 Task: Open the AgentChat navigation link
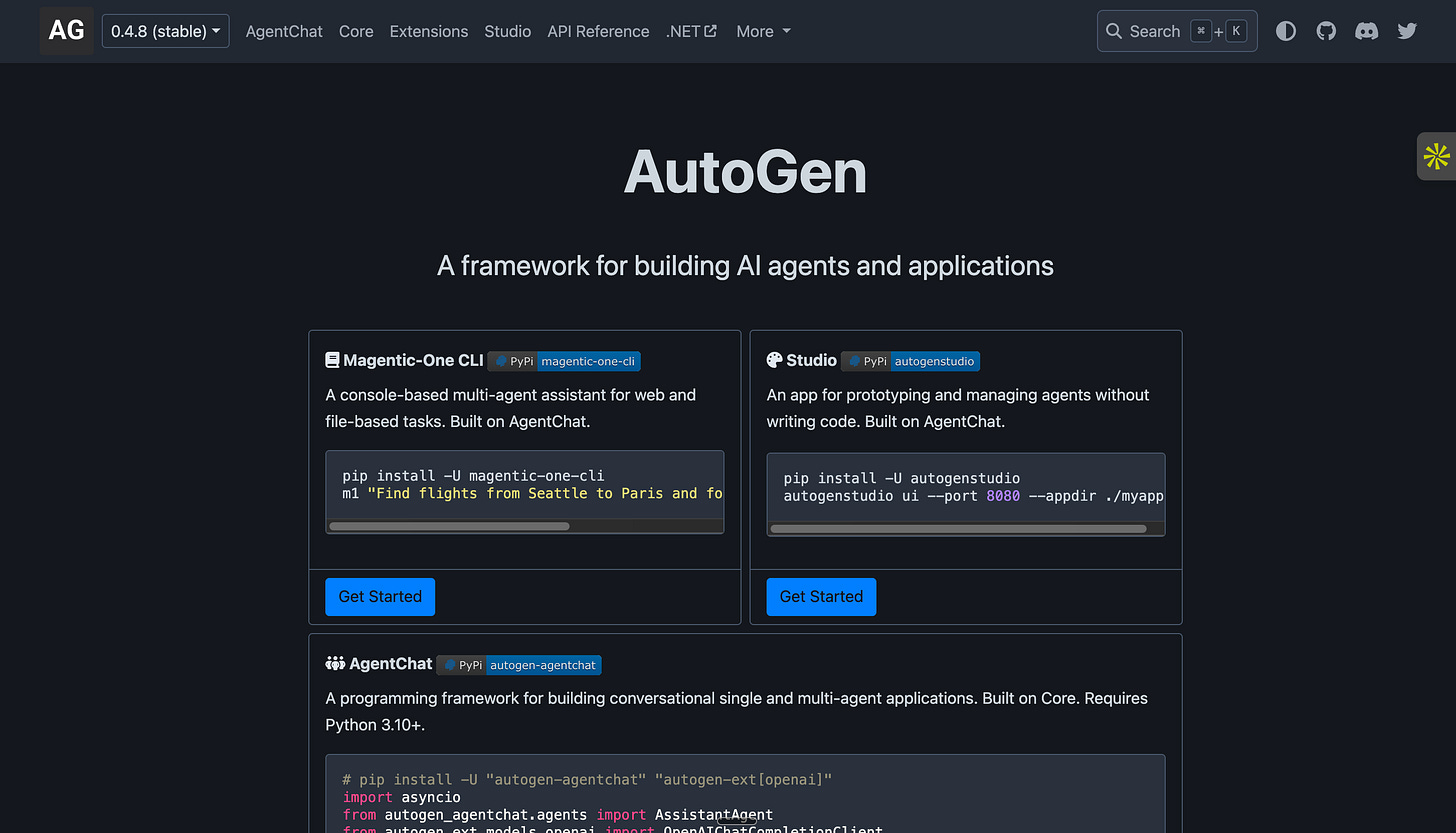pyautogui.click(x=284, y=31)
